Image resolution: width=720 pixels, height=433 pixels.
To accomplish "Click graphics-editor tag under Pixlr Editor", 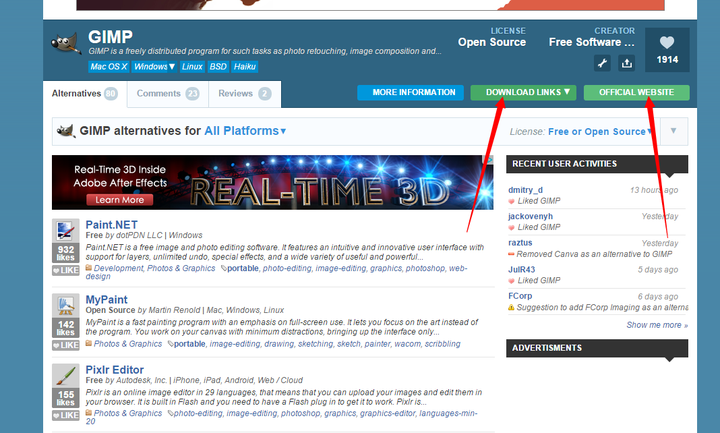I will click(x=388, y=413).
